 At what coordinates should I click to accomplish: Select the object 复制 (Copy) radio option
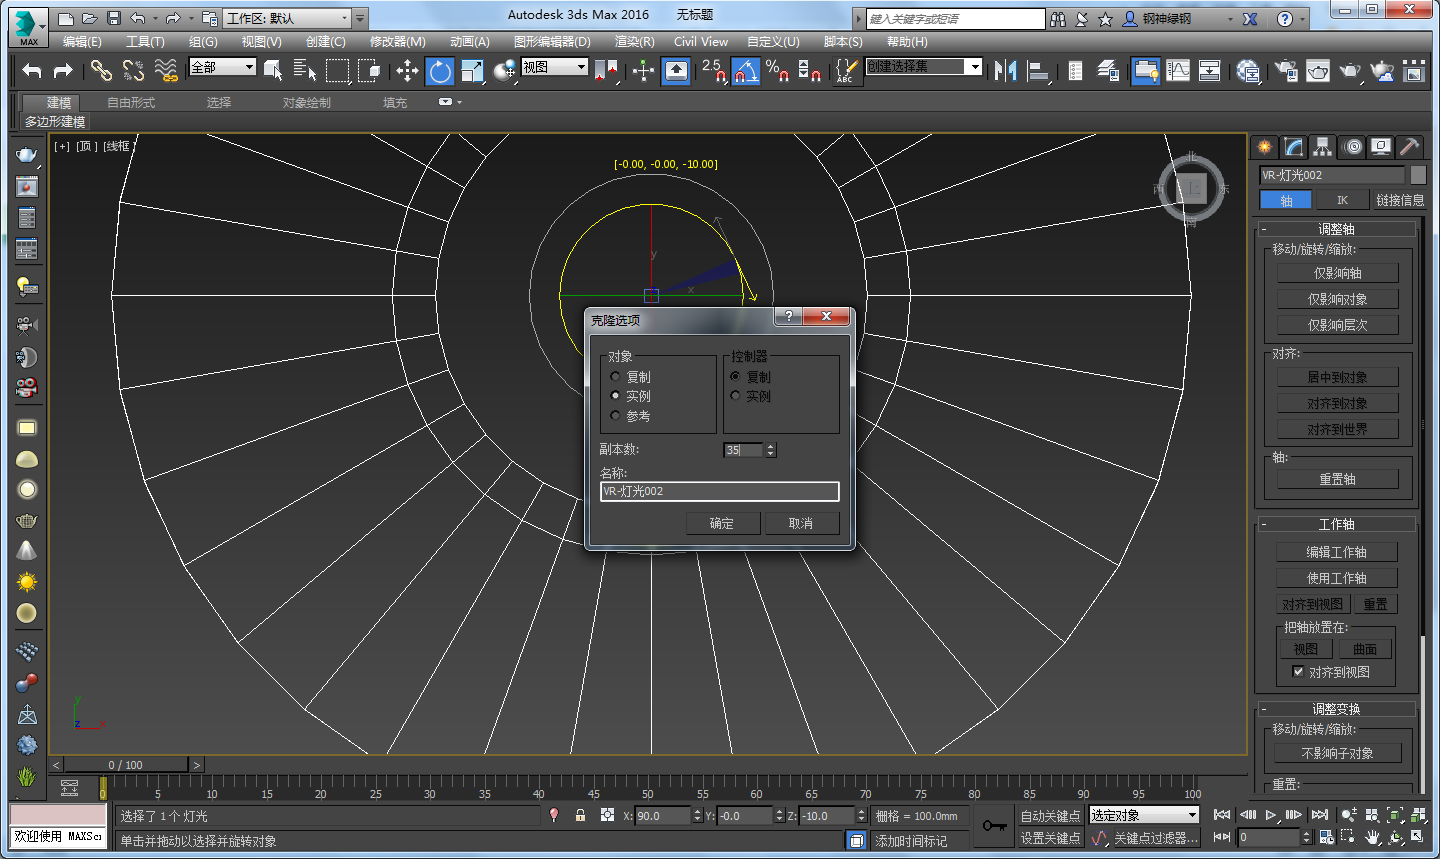tap(615, 377)
